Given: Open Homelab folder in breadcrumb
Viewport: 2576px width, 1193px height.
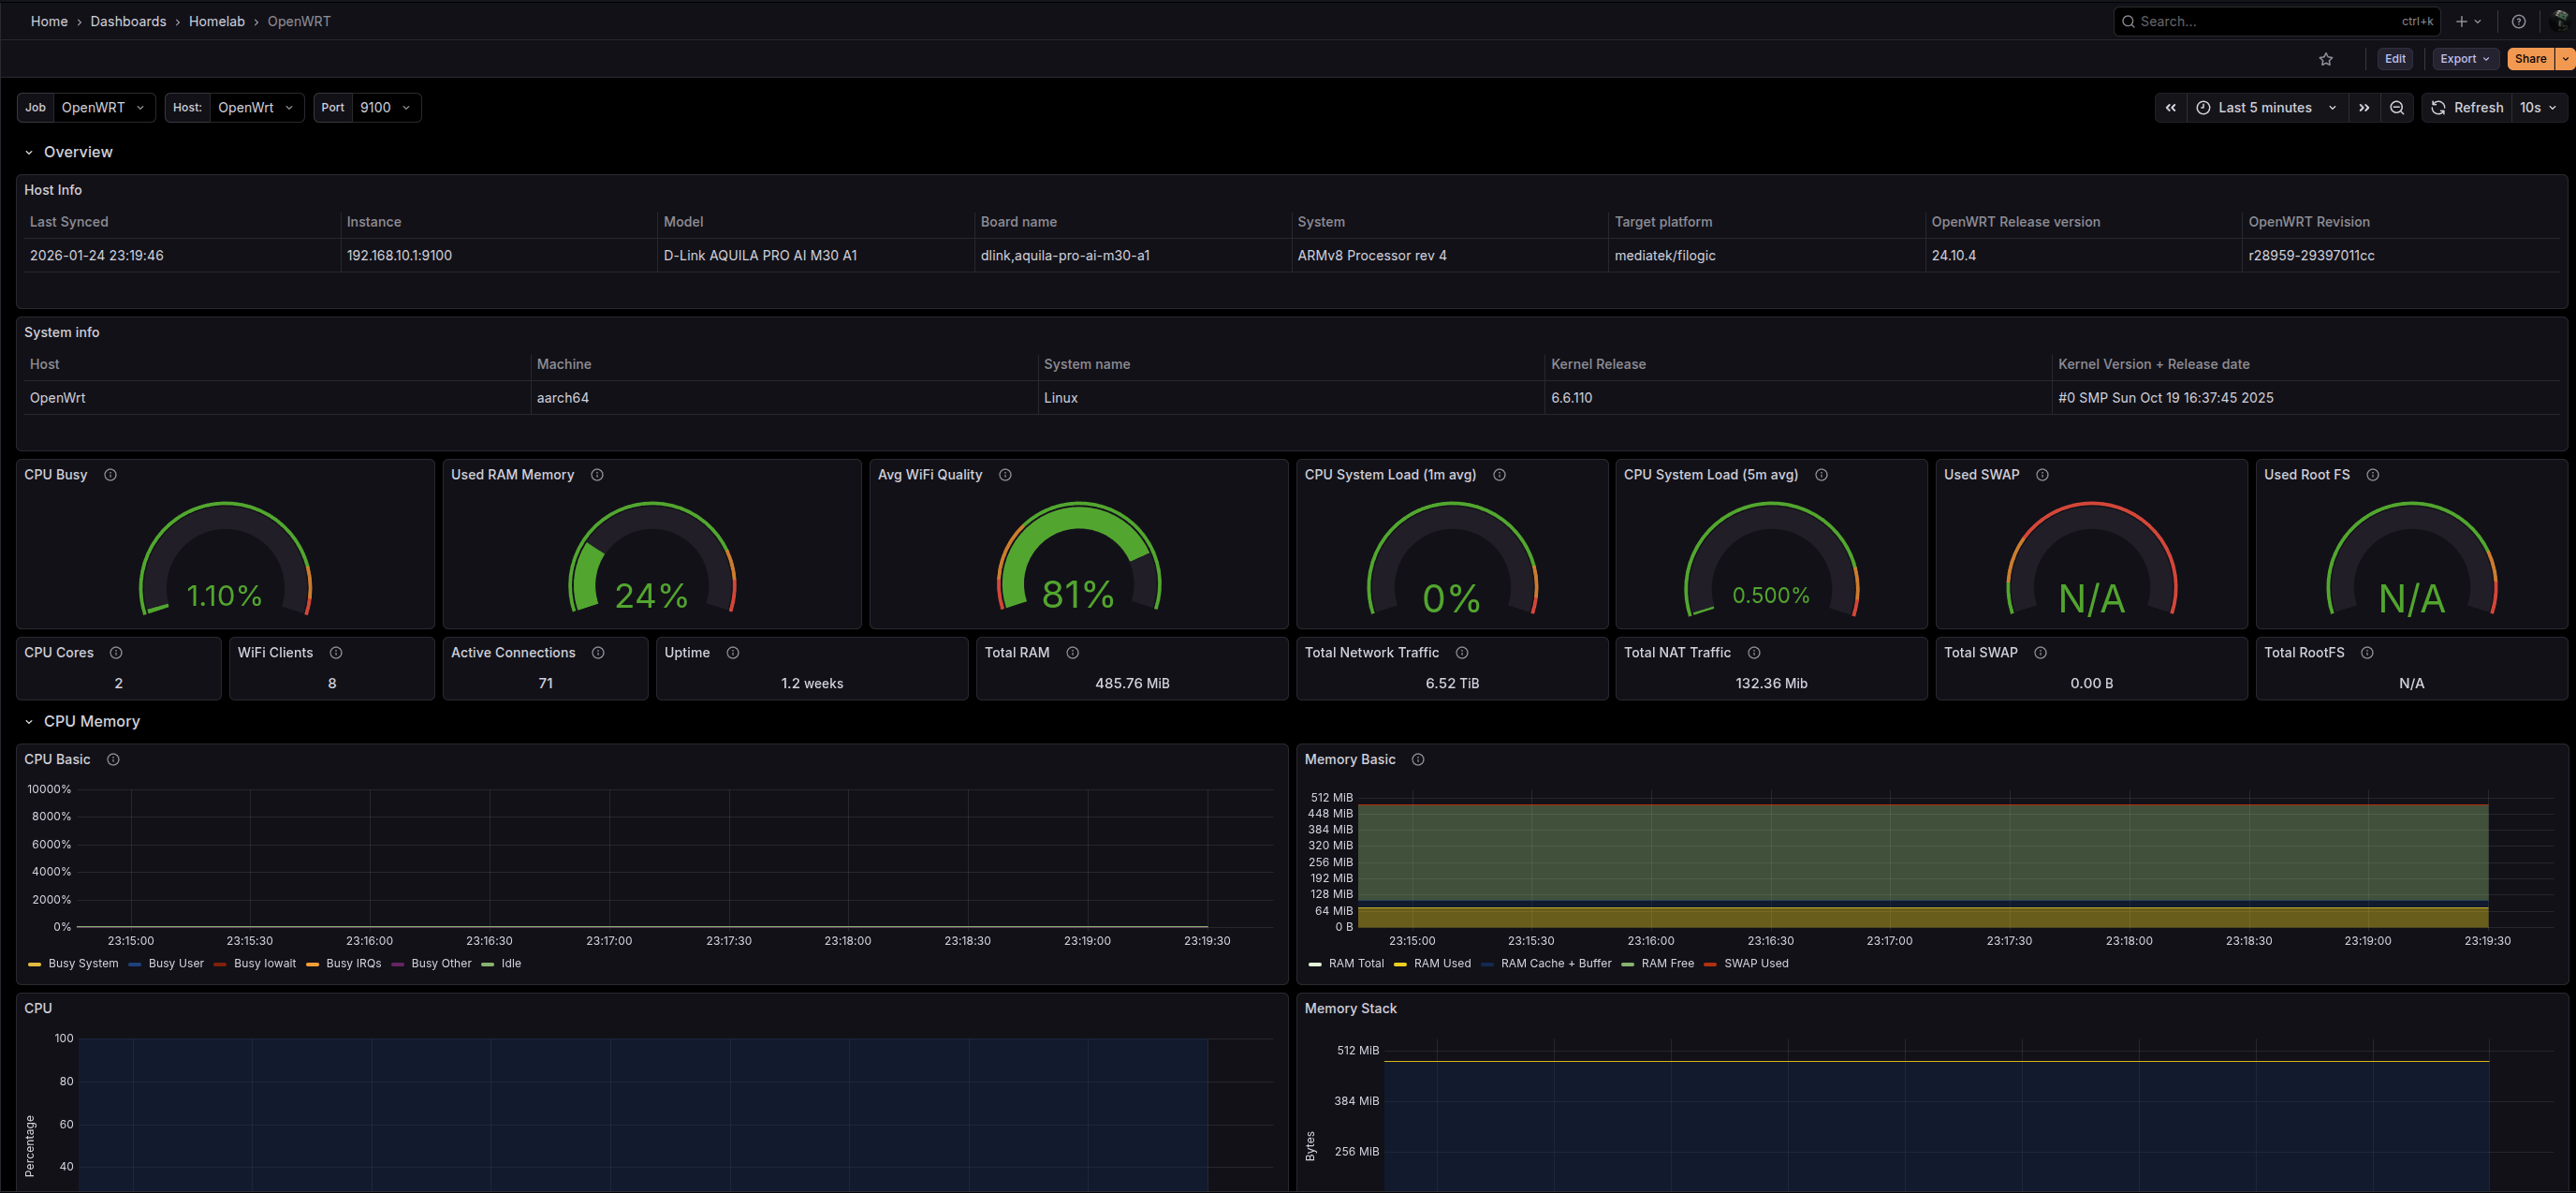Looking at the screenshot, I should (x=216, y=21).
